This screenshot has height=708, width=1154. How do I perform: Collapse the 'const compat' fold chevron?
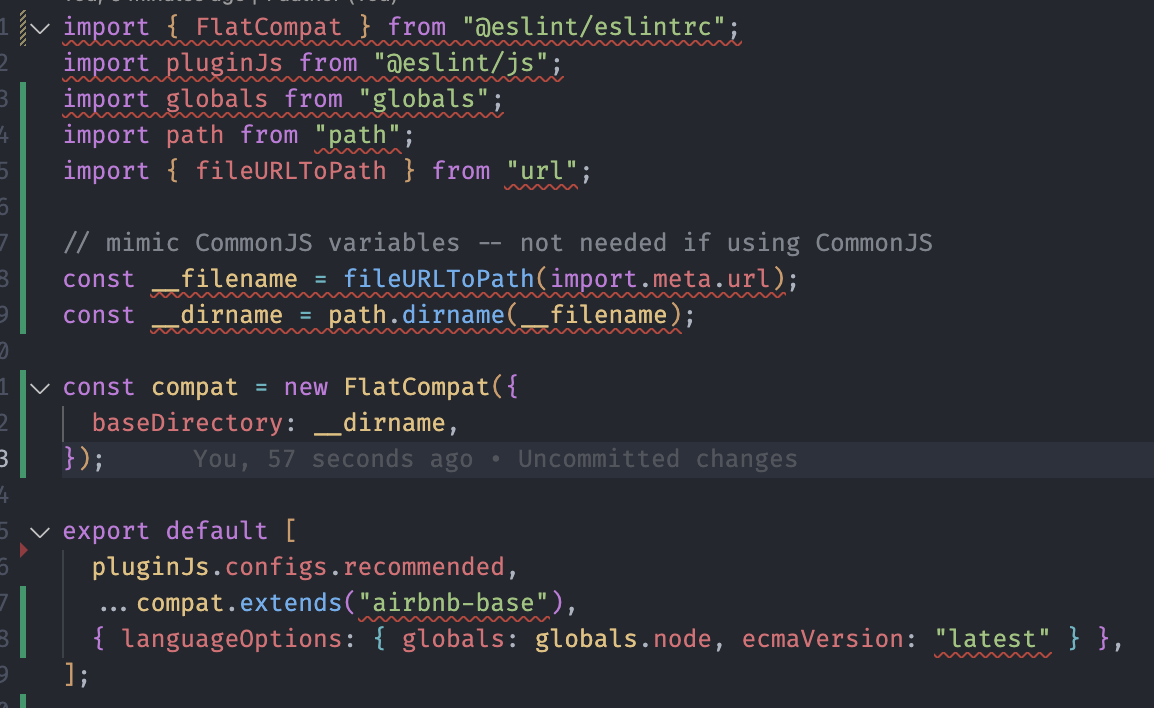[x=40, y=388]
